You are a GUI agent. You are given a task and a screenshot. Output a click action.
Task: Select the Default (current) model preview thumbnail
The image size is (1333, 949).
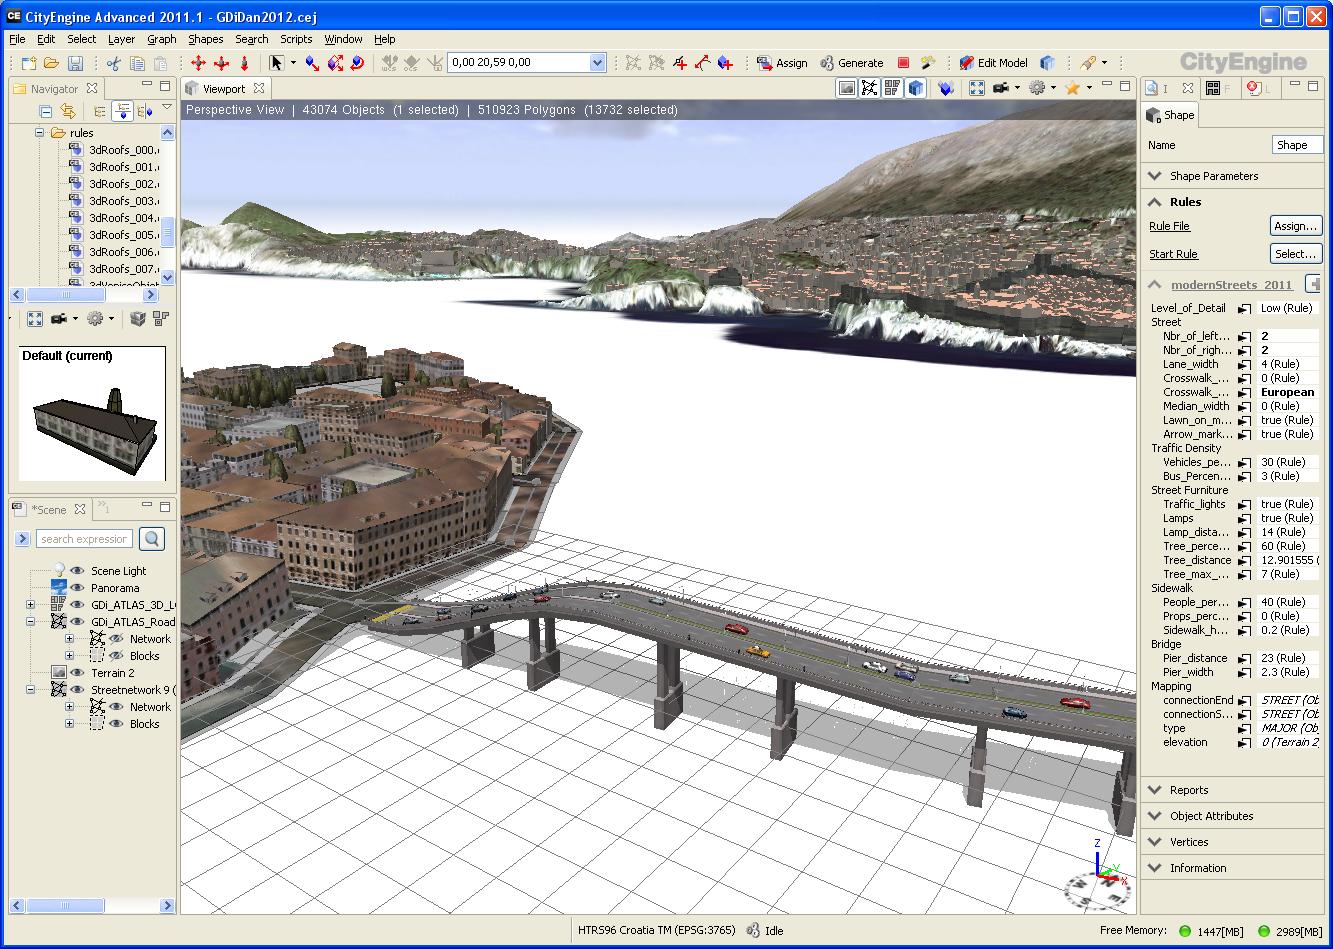[x=93, y=414]
